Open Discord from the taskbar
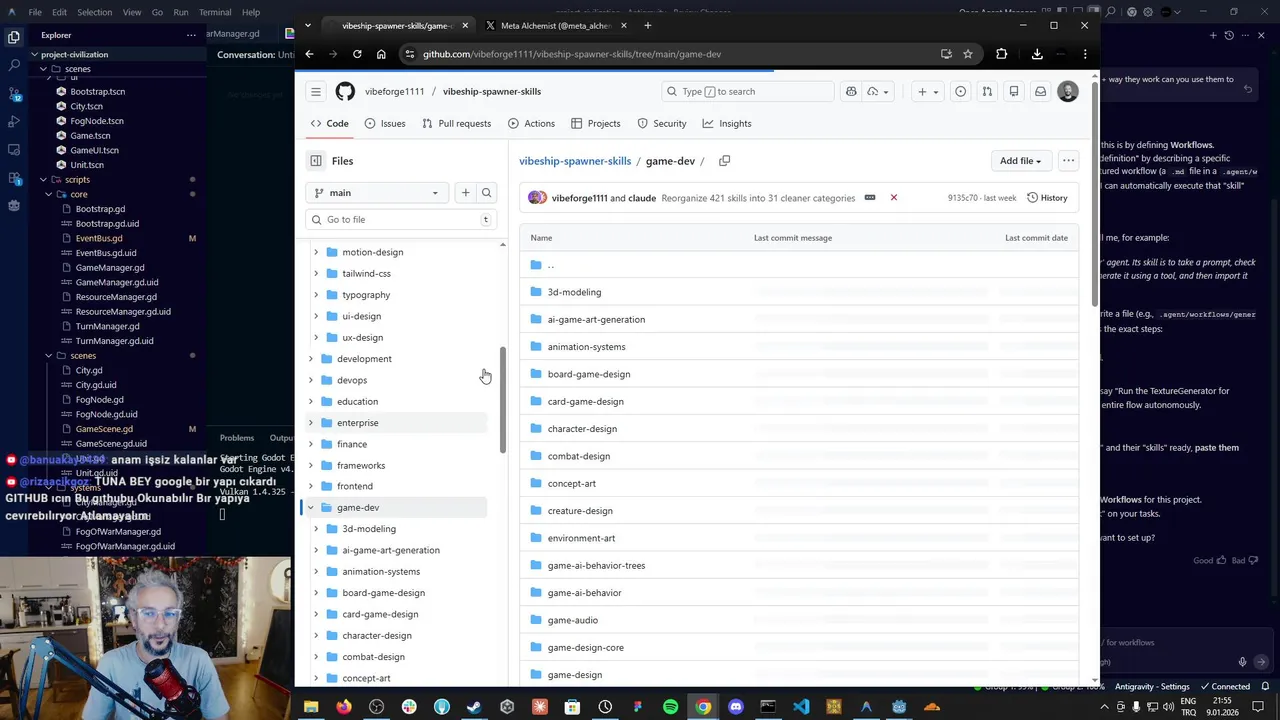The height and width of the screenshot is (720, 1280). [736, 707]
